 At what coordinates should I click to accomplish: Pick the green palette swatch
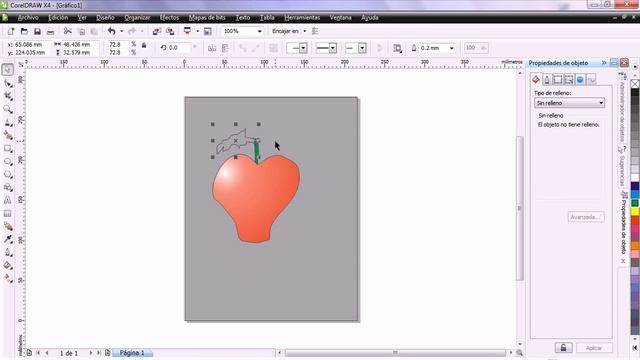(x=635, y=203)
